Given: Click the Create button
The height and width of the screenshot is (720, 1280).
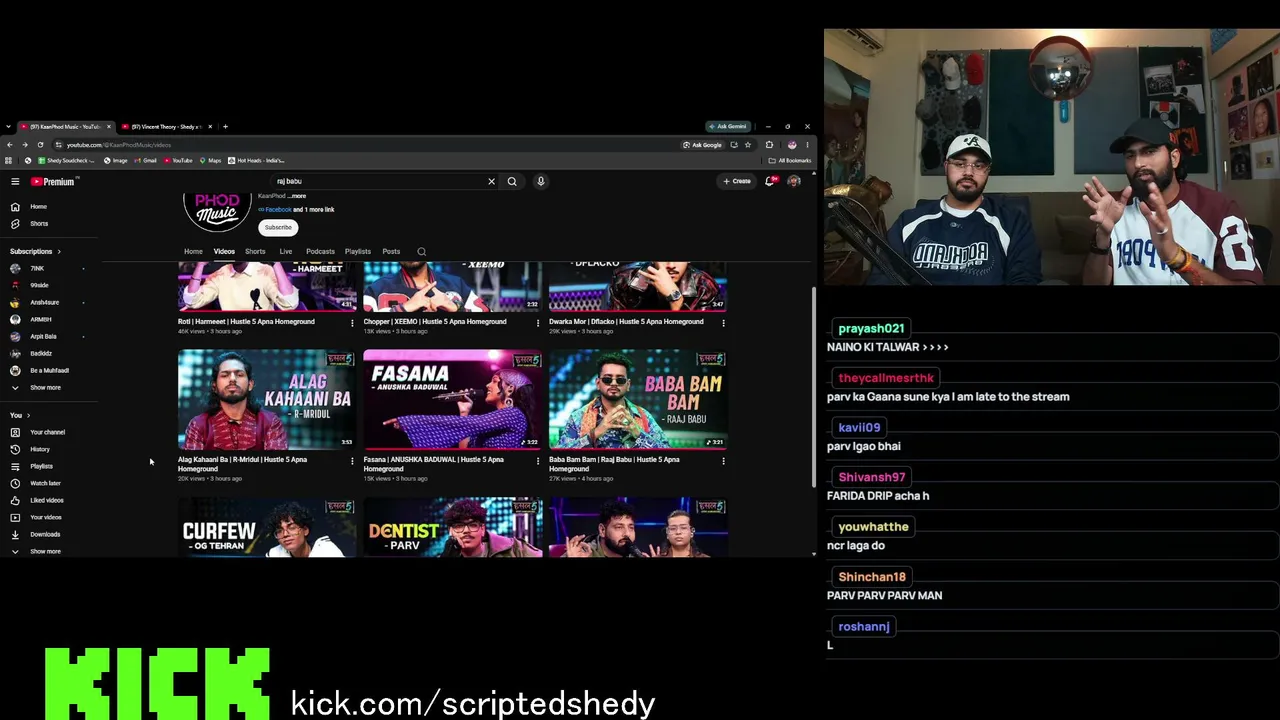Looking at the screenshot, I should coord(737,181).
